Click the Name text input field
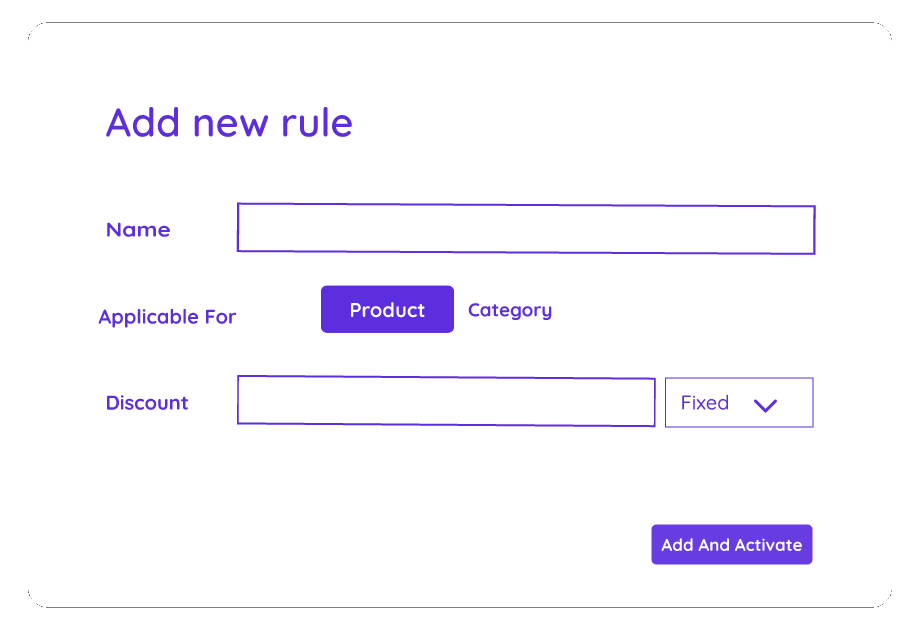The image size is (920, 630). point(526,229)
